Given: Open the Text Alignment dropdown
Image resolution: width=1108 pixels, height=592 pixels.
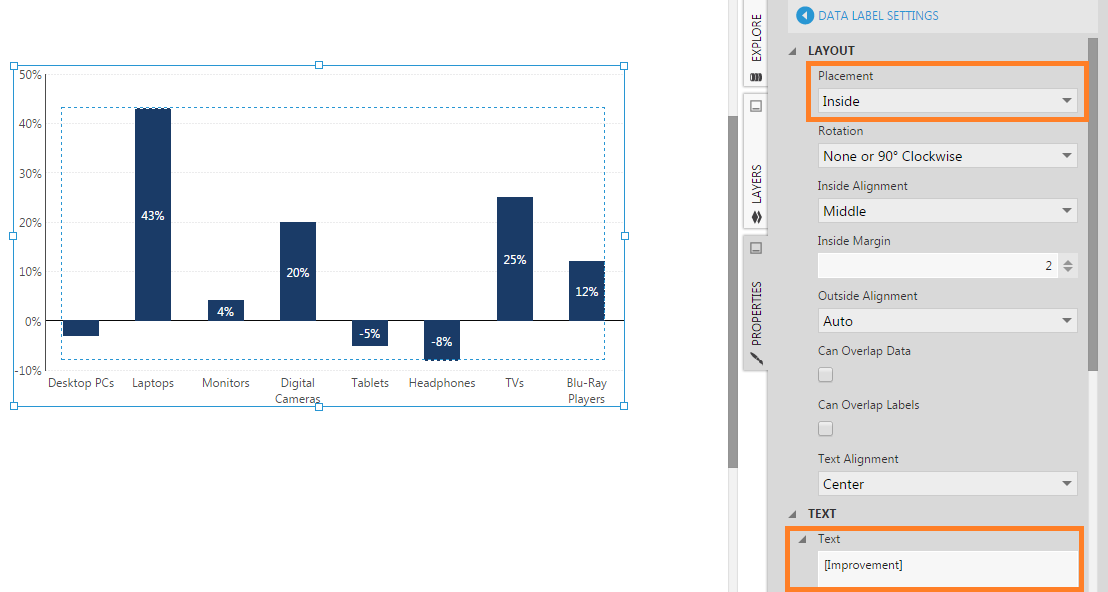Looking at the screenshot, I should [947, 484].
